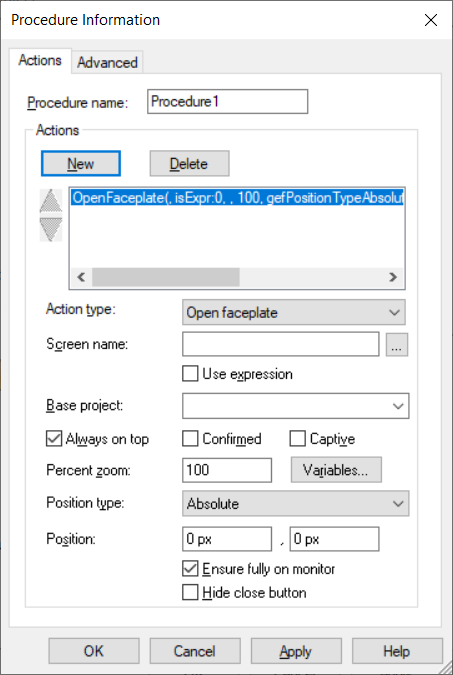This screenshot has height=675, width=453.
Task: Click the Delete action button
Action: 189,164
